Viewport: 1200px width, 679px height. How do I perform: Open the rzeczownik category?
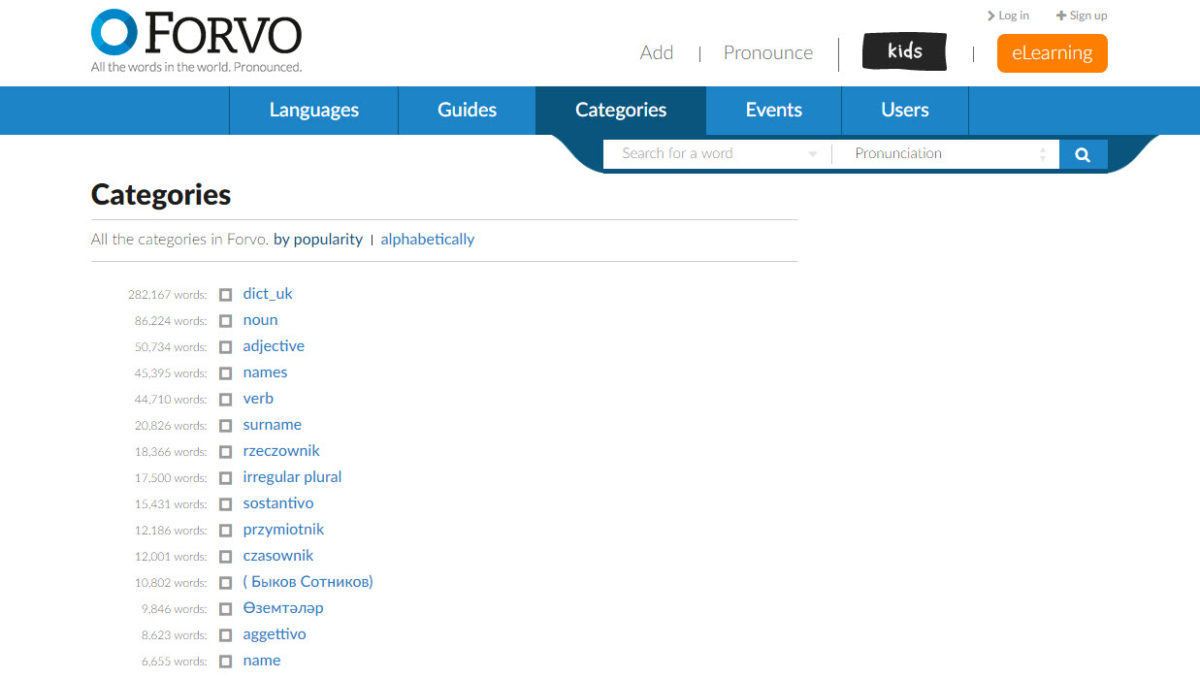(281, 451)
